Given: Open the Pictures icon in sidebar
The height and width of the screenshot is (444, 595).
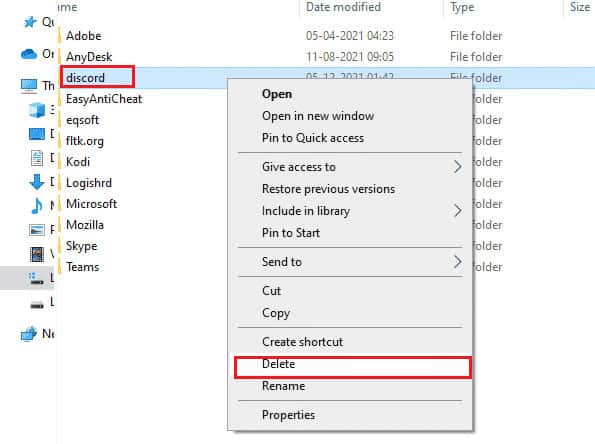Looking at the screenshot, I should 37,230.
